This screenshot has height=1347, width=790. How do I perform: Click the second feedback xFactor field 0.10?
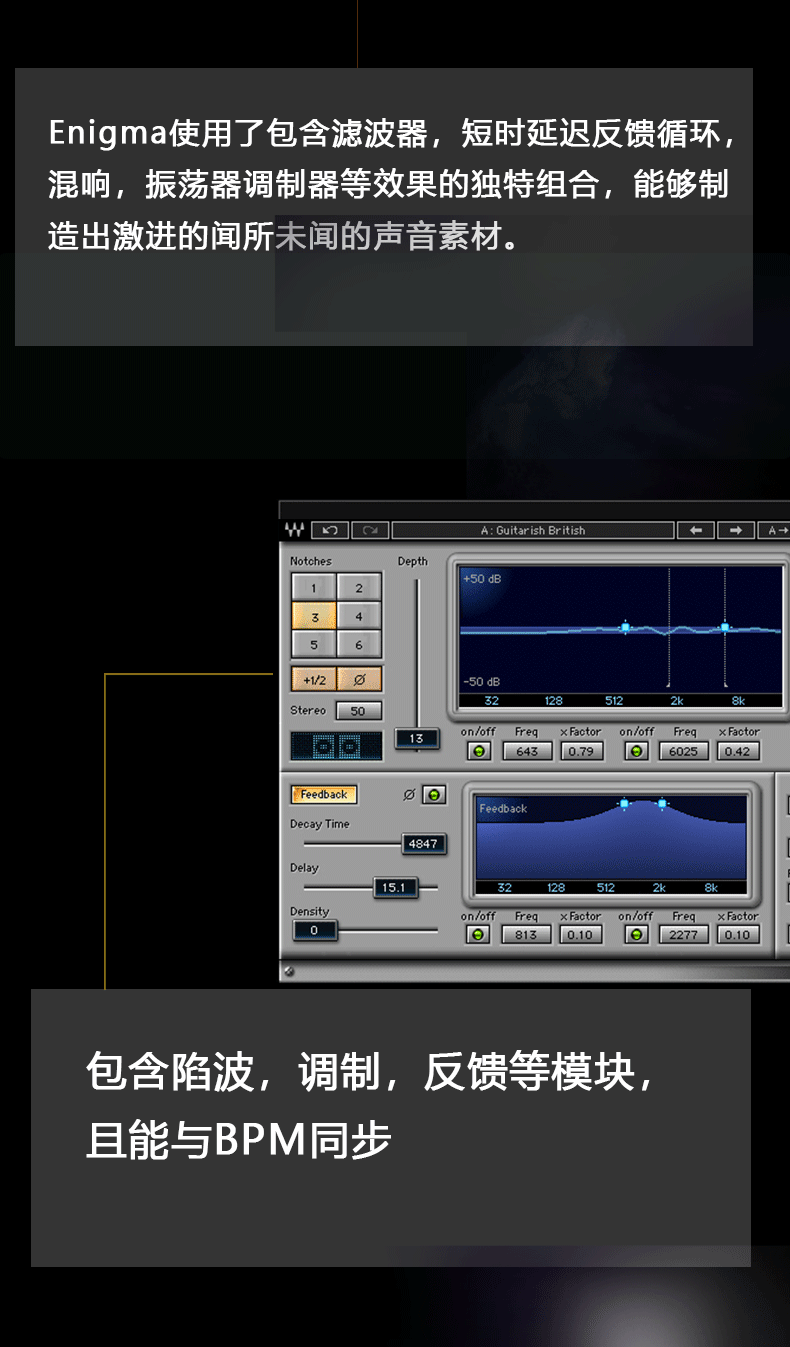738,935
